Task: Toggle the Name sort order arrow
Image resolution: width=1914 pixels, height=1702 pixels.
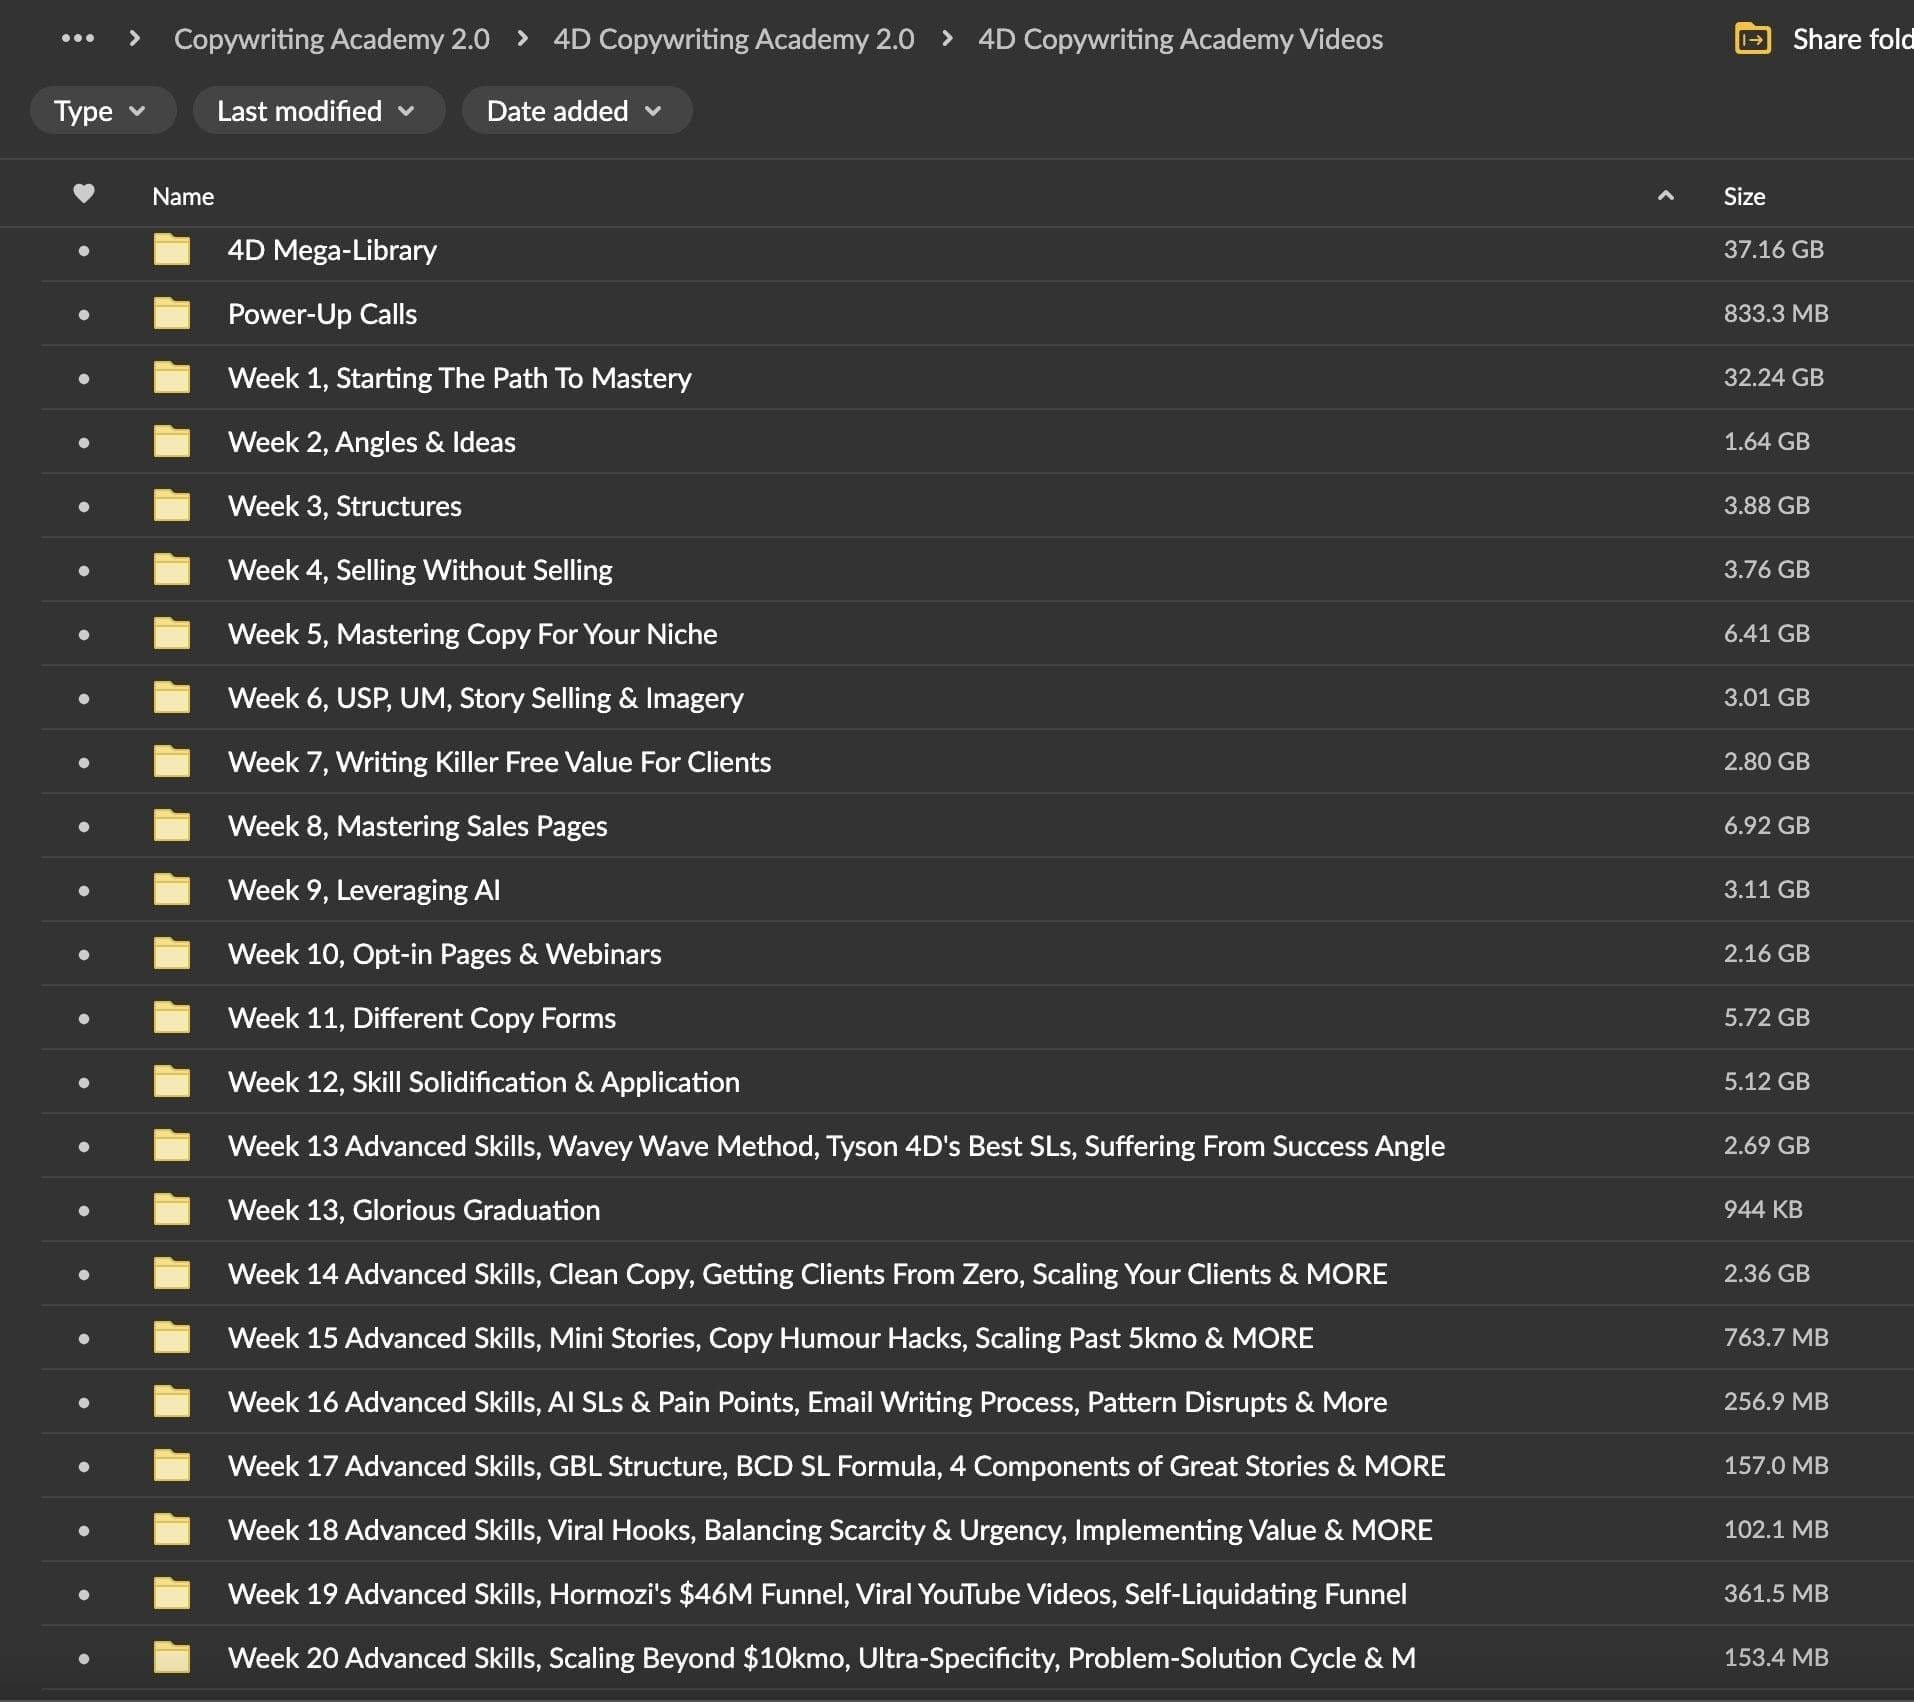Action: 1665,196
